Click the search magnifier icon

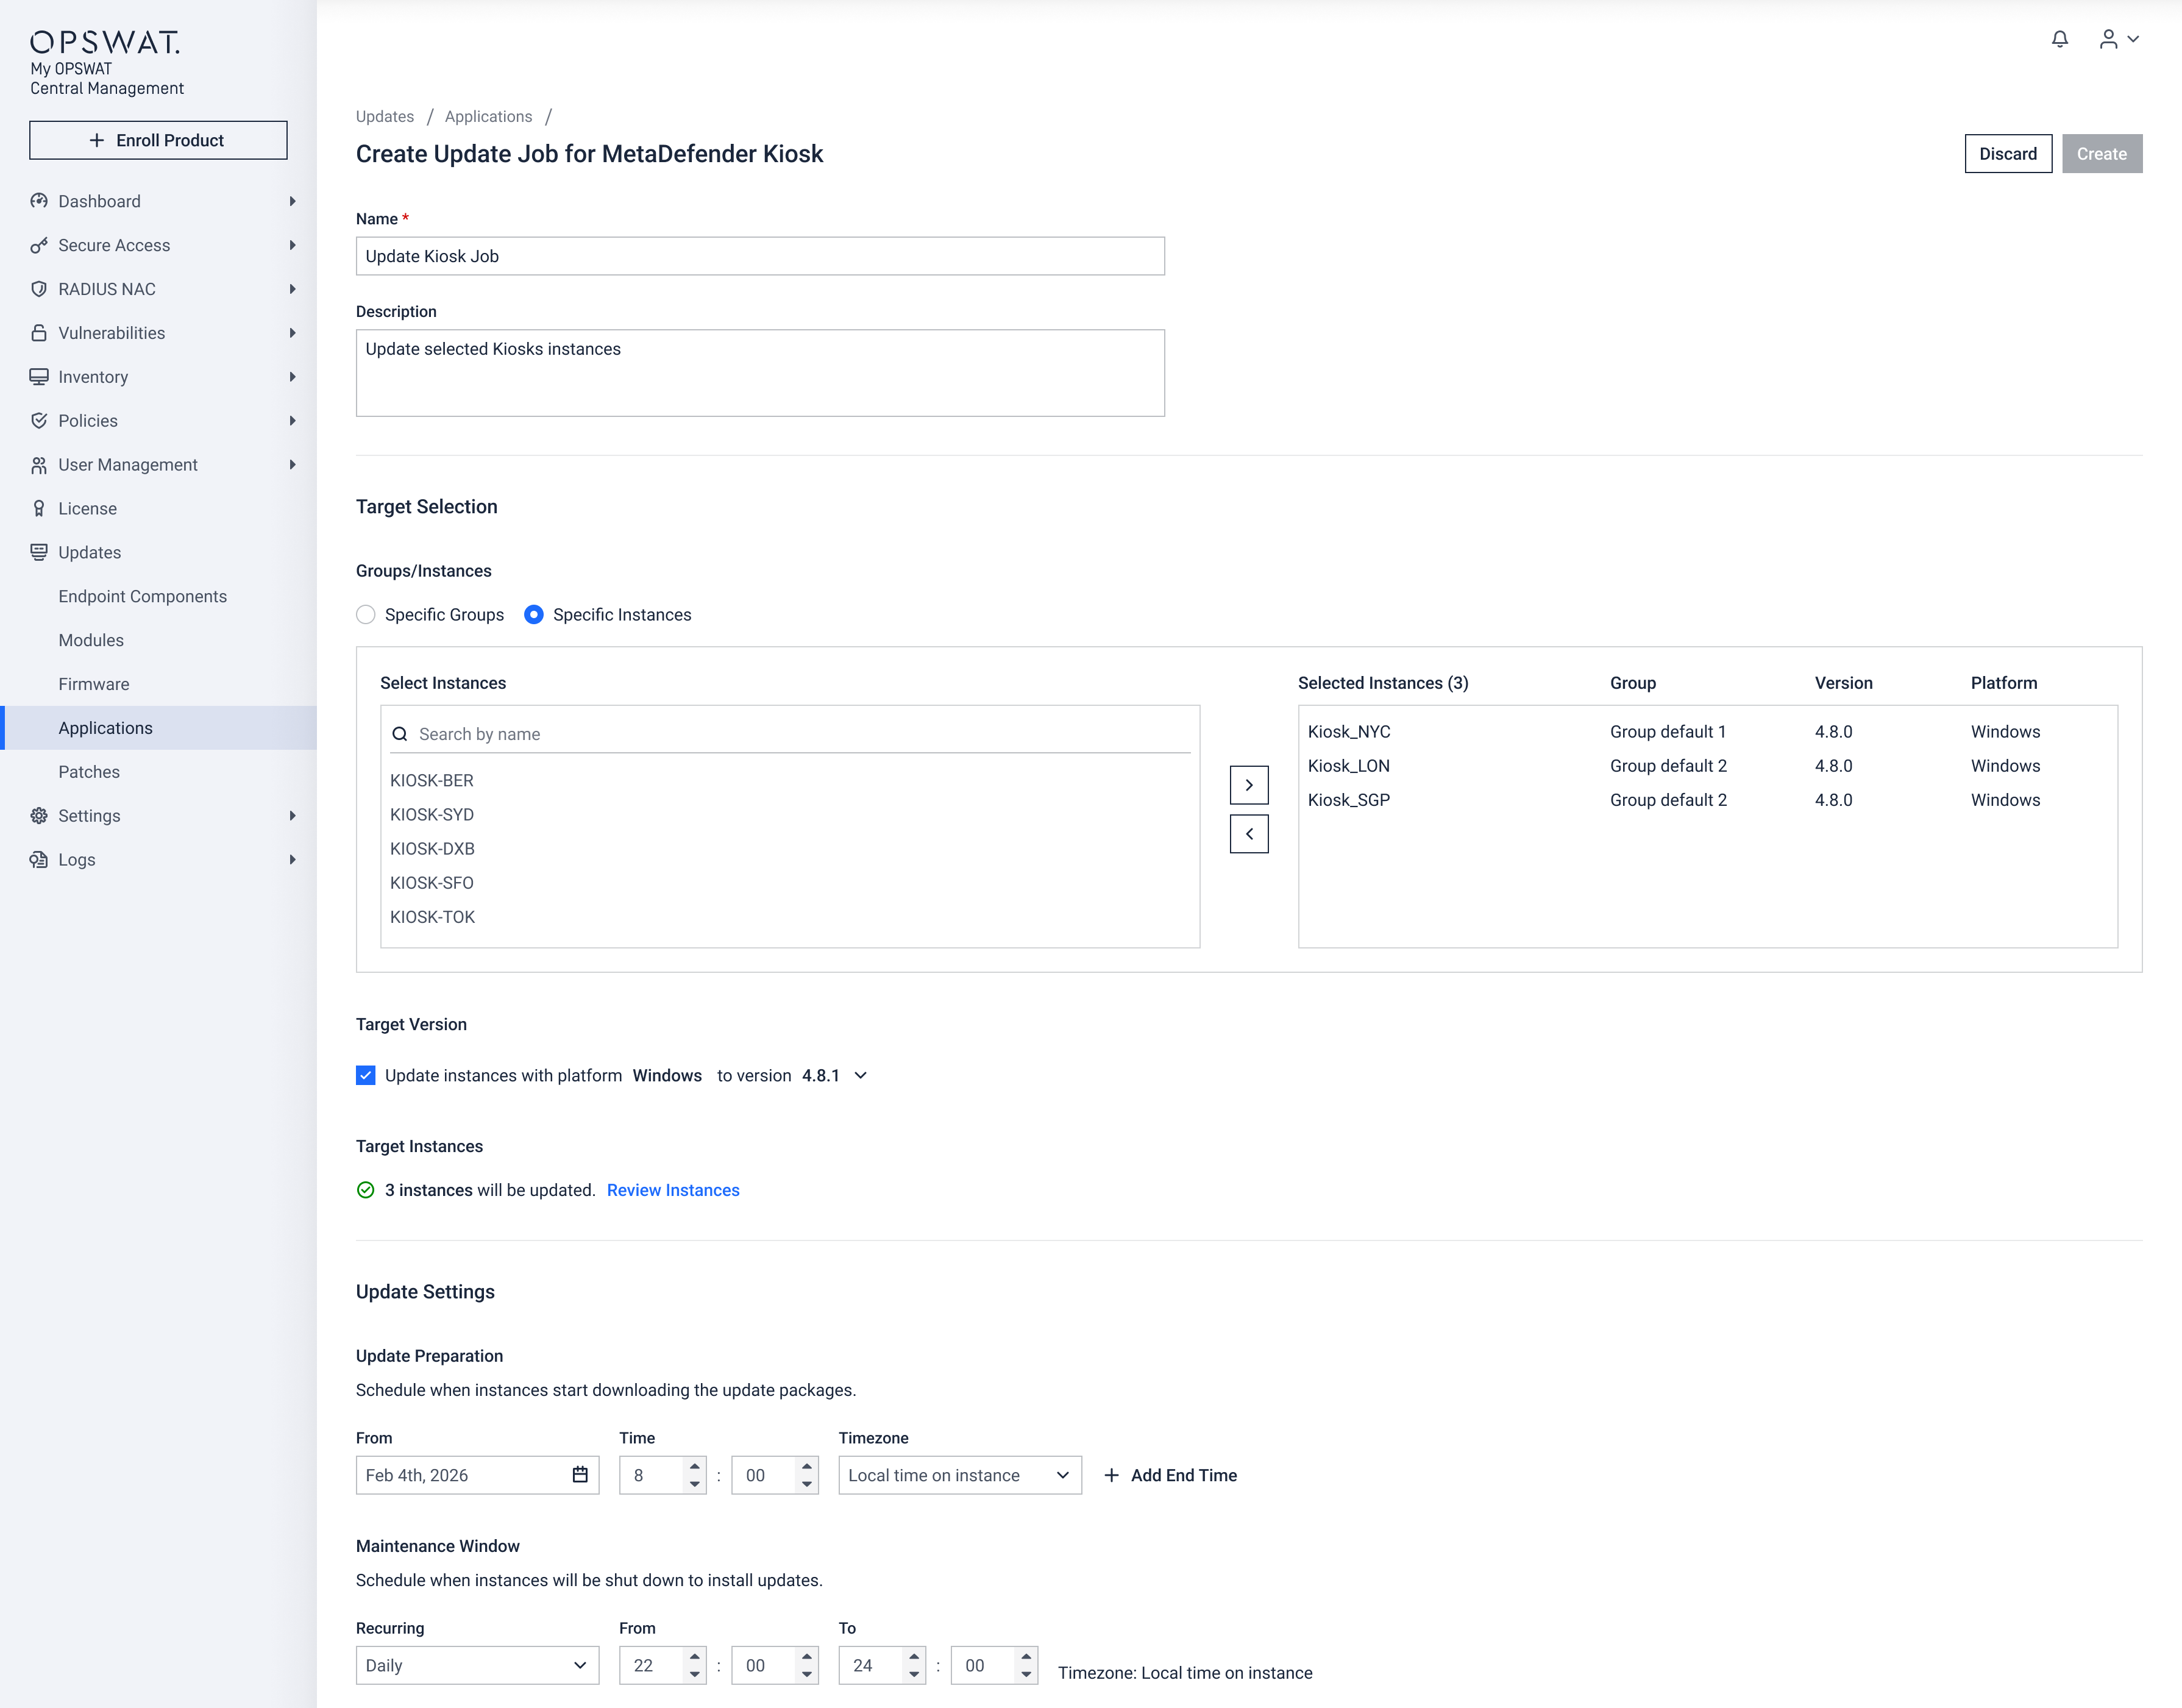click(x=400, y=734)
